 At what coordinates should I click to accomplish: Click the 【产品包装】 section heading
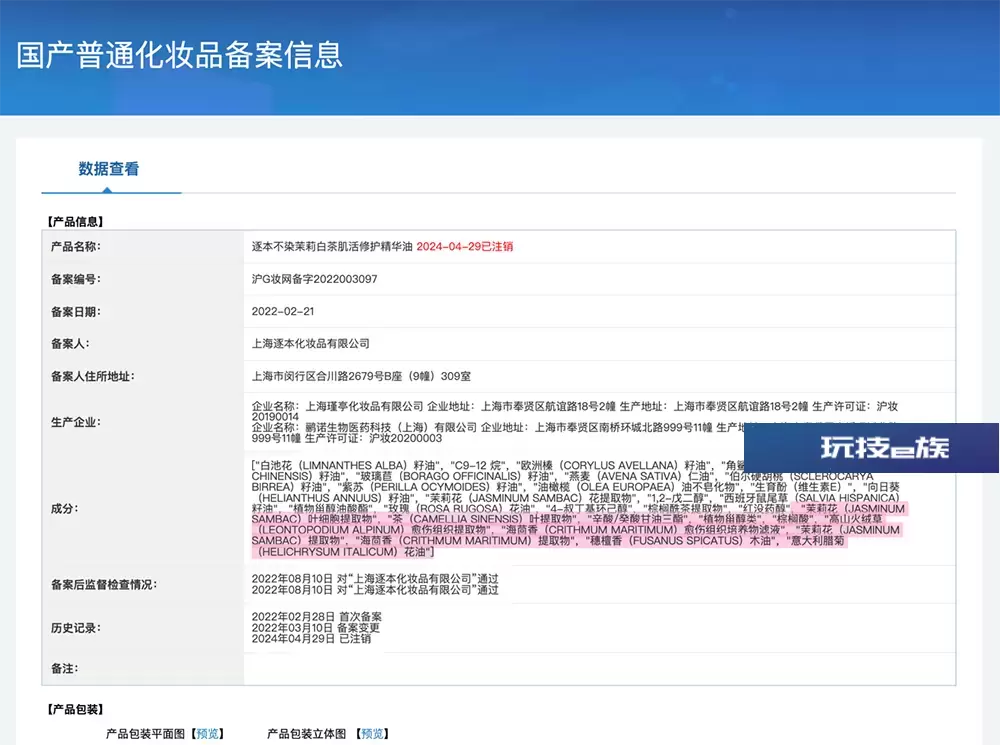(x=75, y=709)
